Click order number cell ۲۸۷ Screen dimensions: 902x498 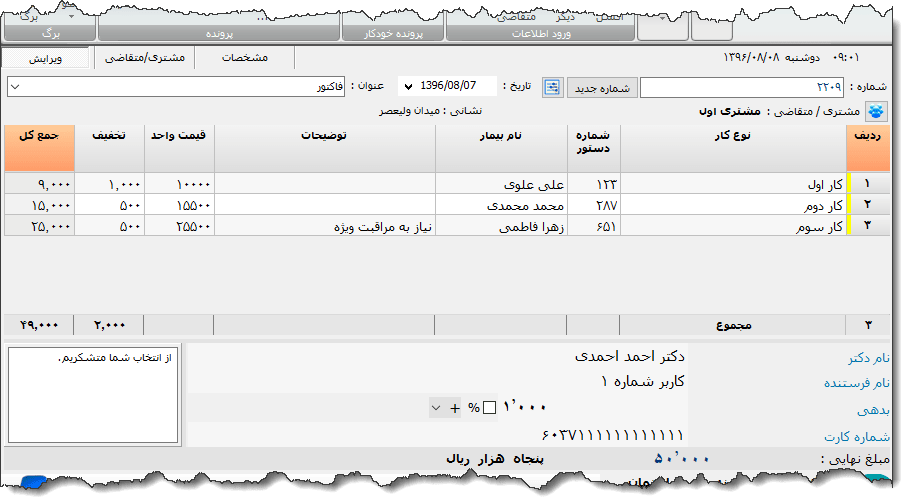coord(594,205)
